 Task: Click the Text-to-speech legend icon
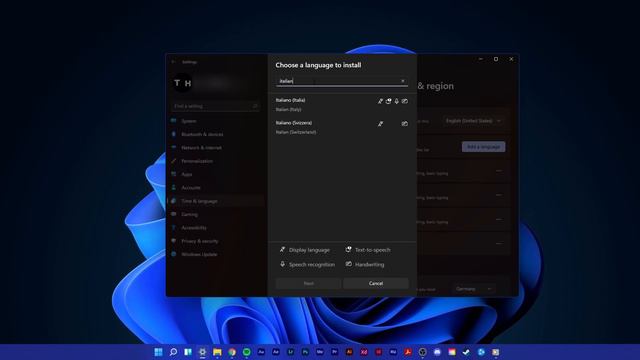pyautogui.click(x=349, y=249)
